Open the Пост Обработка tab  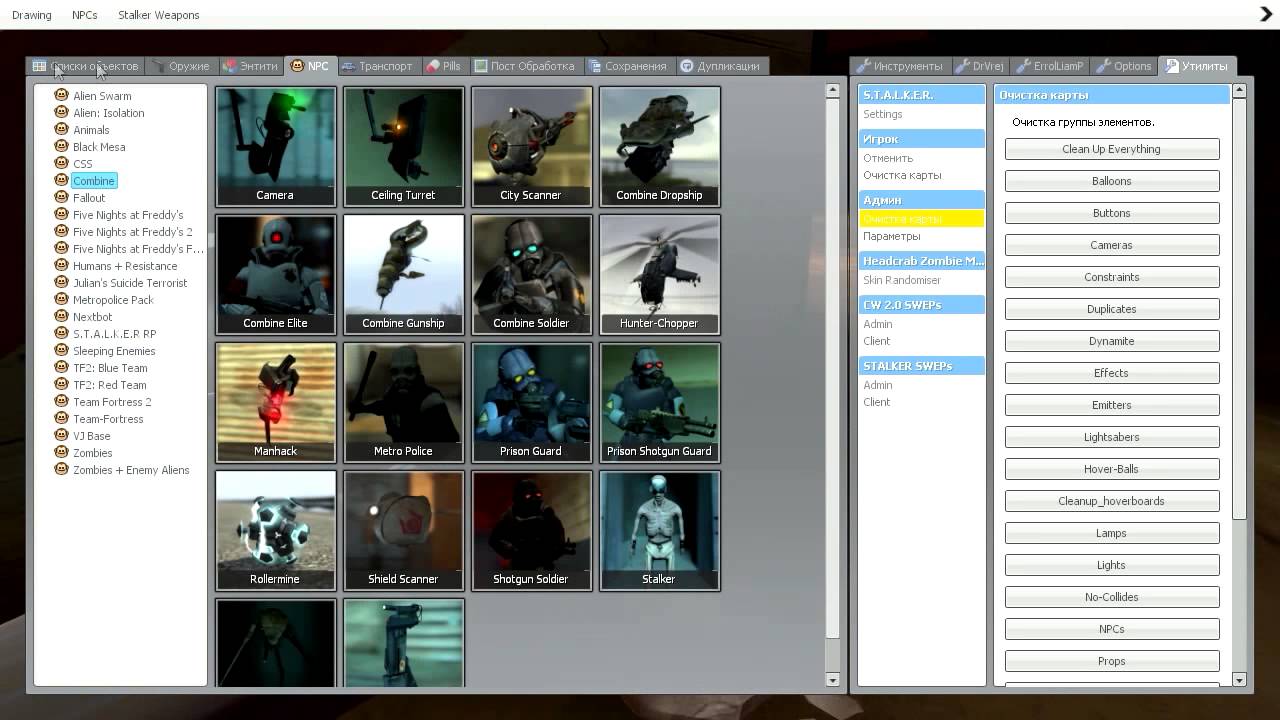point(525,66)
